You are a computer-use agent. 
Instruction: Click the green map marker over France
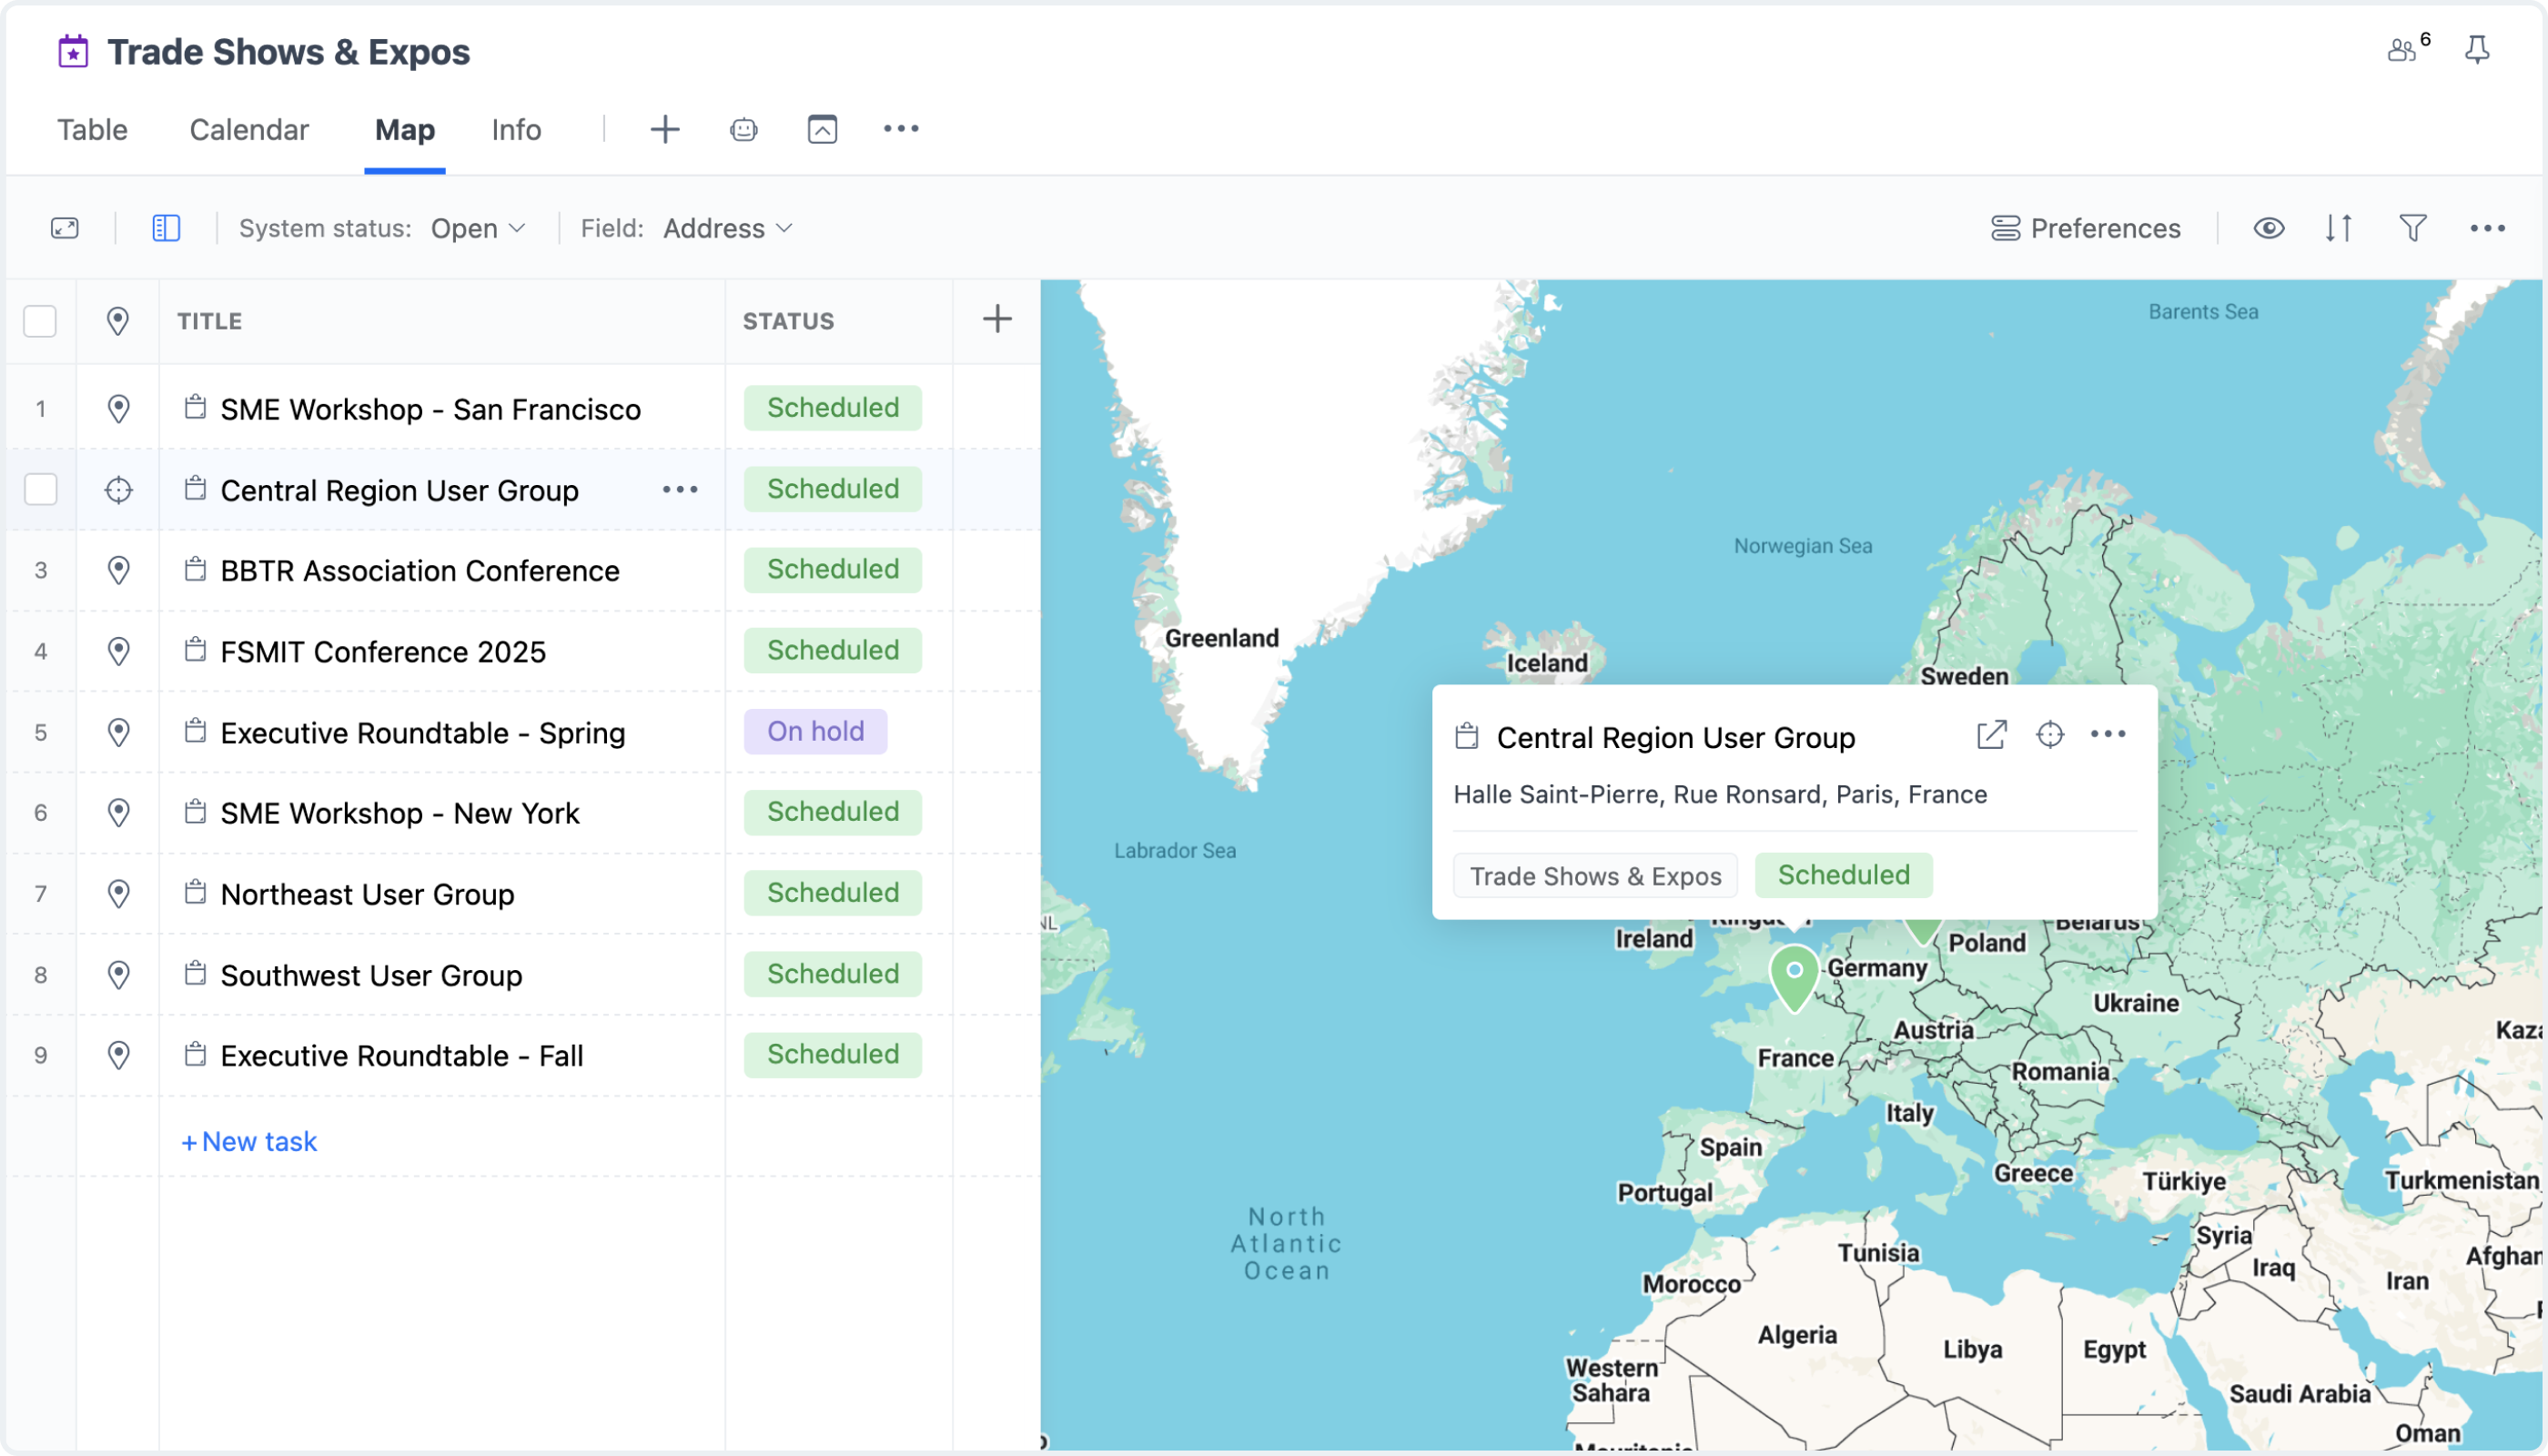(x=1794, y=977)
